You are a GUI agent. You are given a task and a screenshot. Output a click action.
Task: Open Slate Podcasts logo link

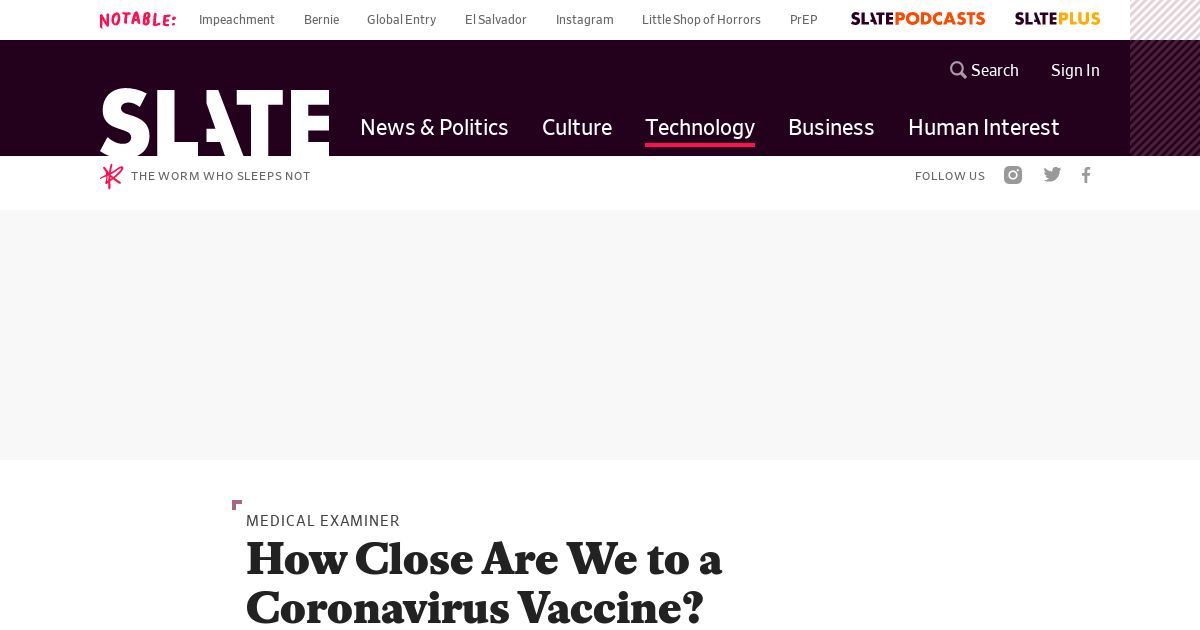pyautogui.click(x=918, y=19)
